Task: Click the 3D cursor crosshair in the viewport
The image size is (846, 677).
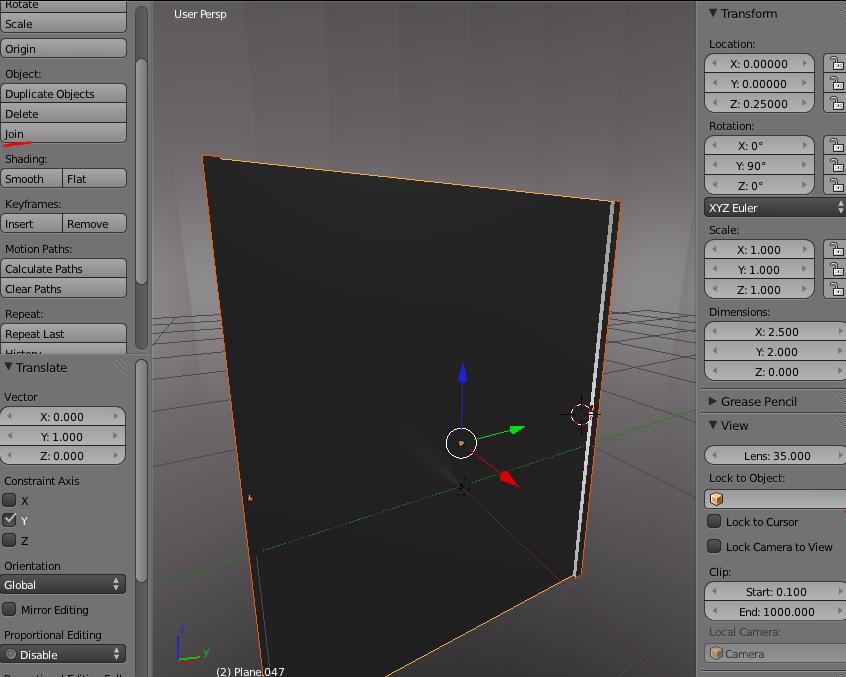Action: 581,414
